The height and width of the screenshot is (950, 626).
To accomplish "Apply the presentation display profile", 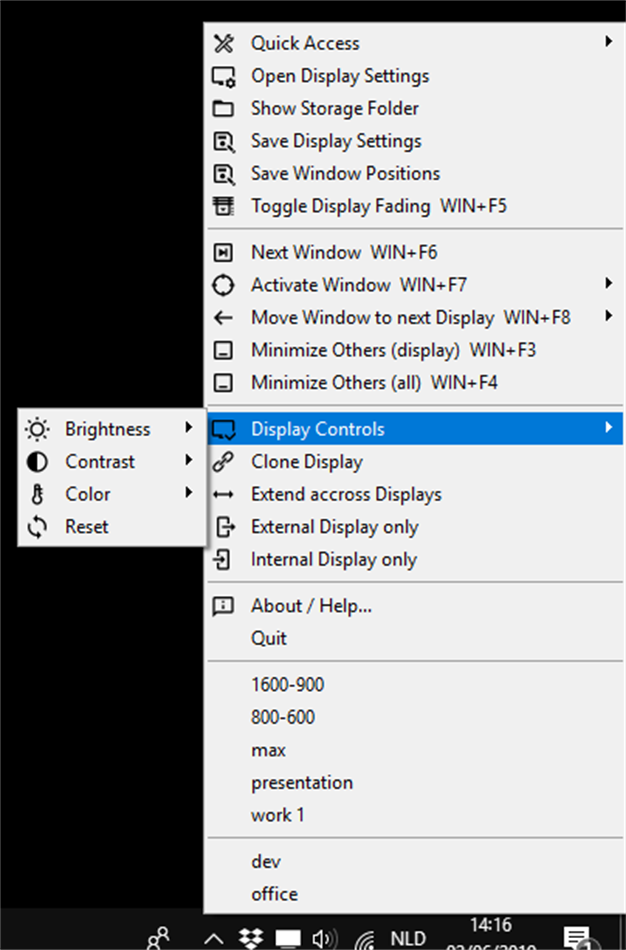I will point(415,783).
